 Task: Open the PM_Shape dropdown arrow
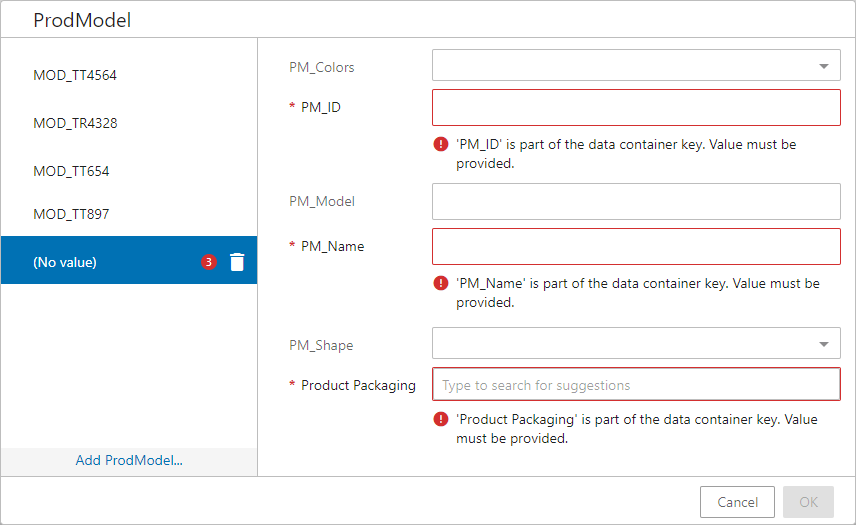pos(824,344)
